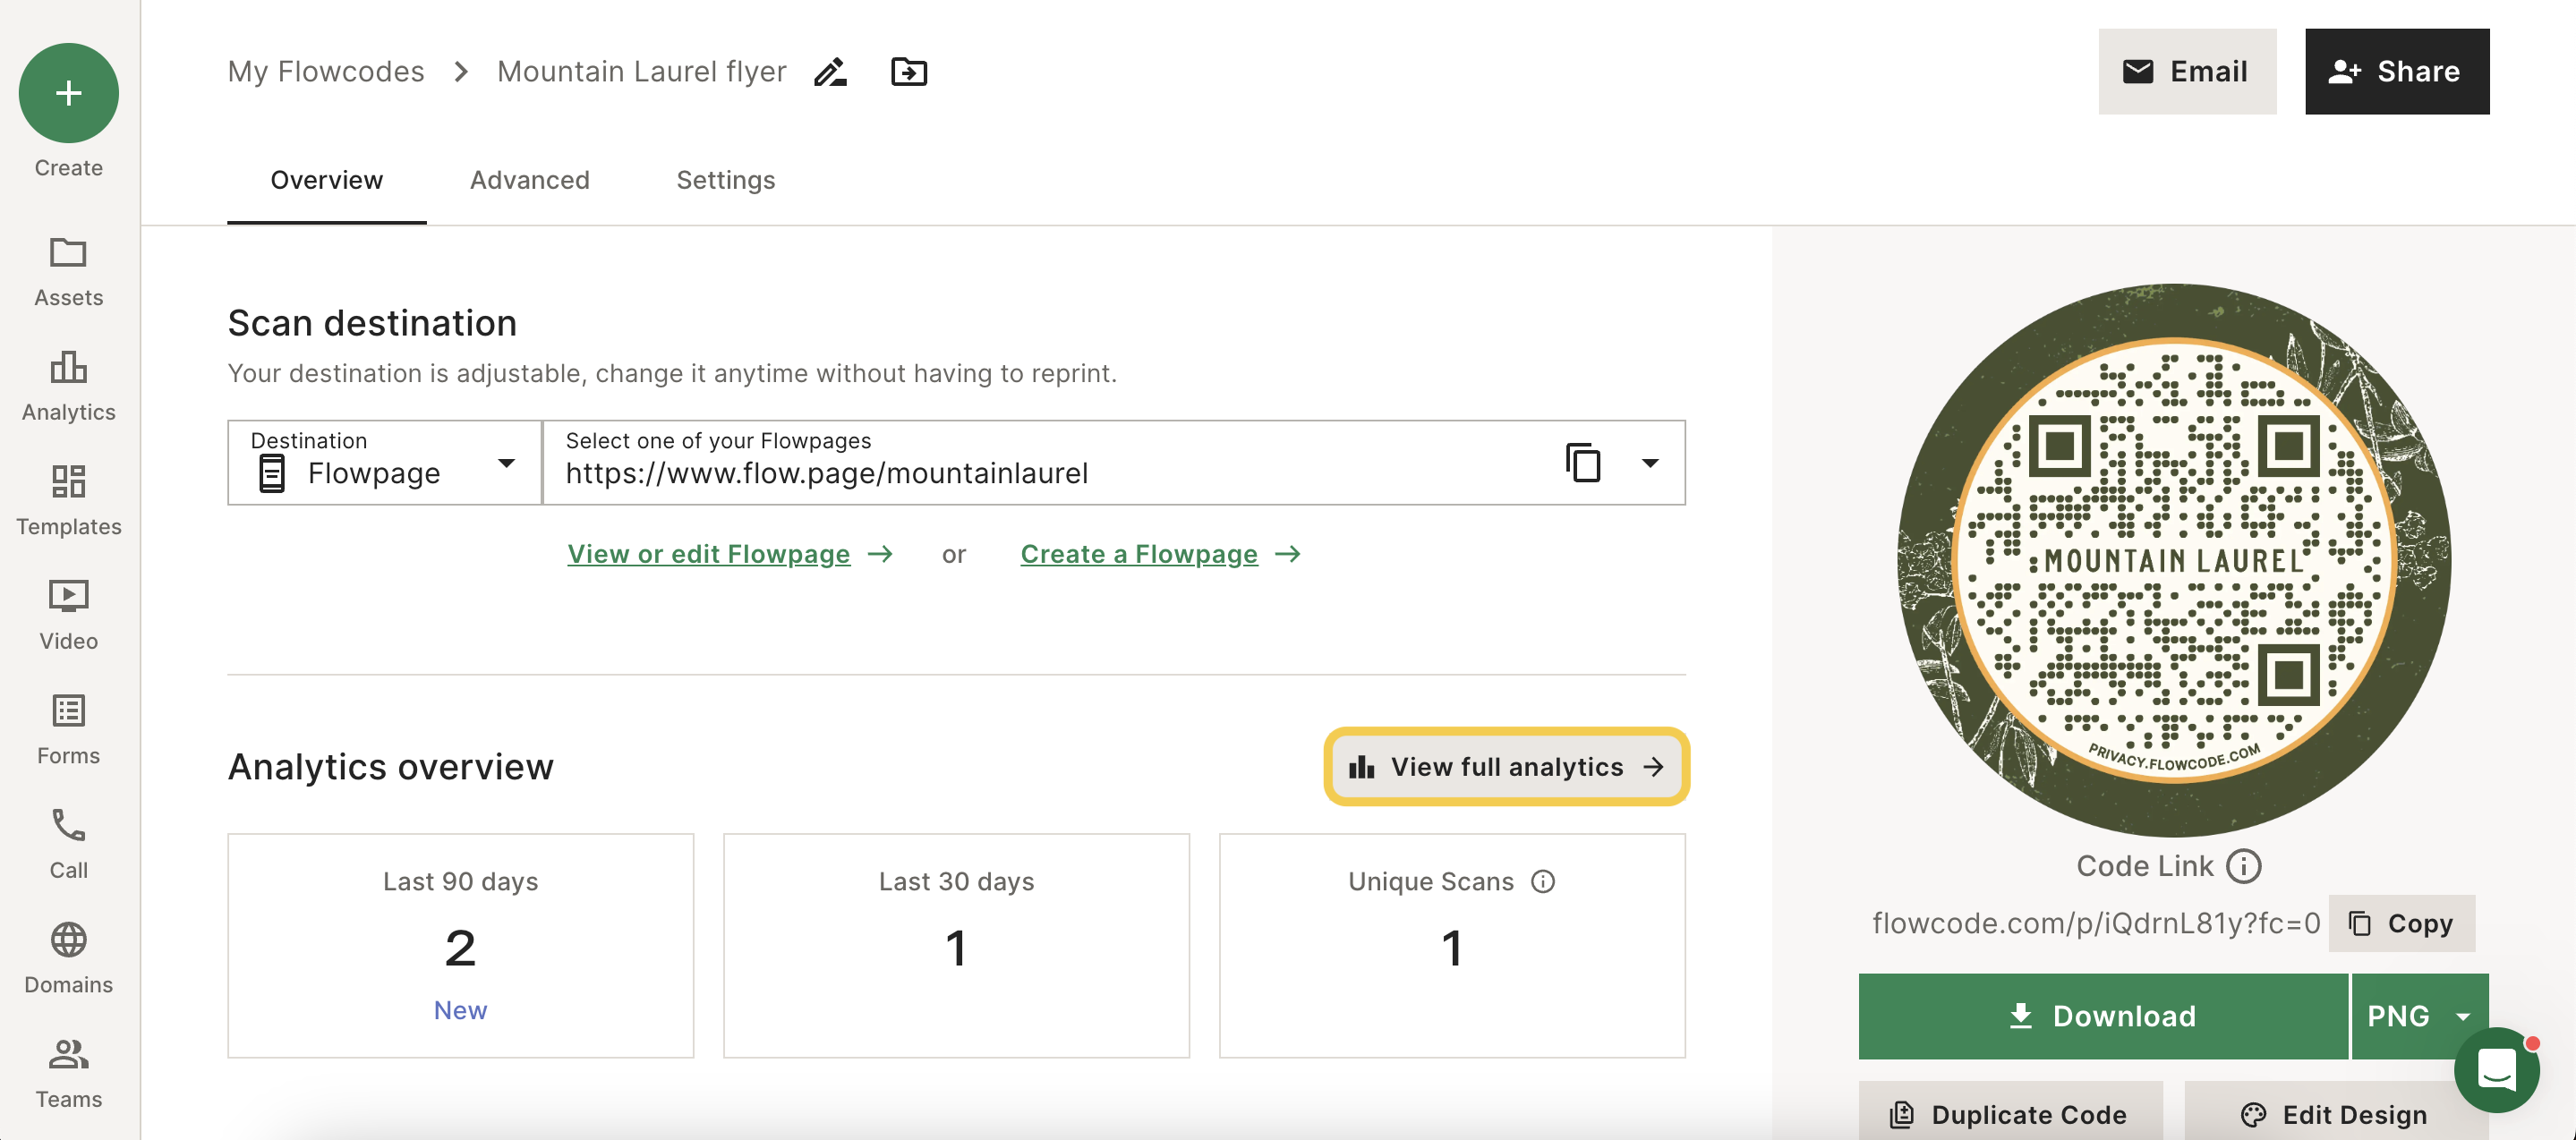This screenshot has width=2576, height=1140.
Task: Go to My Flowcodes breadcrumb
Action: (325, 72)
